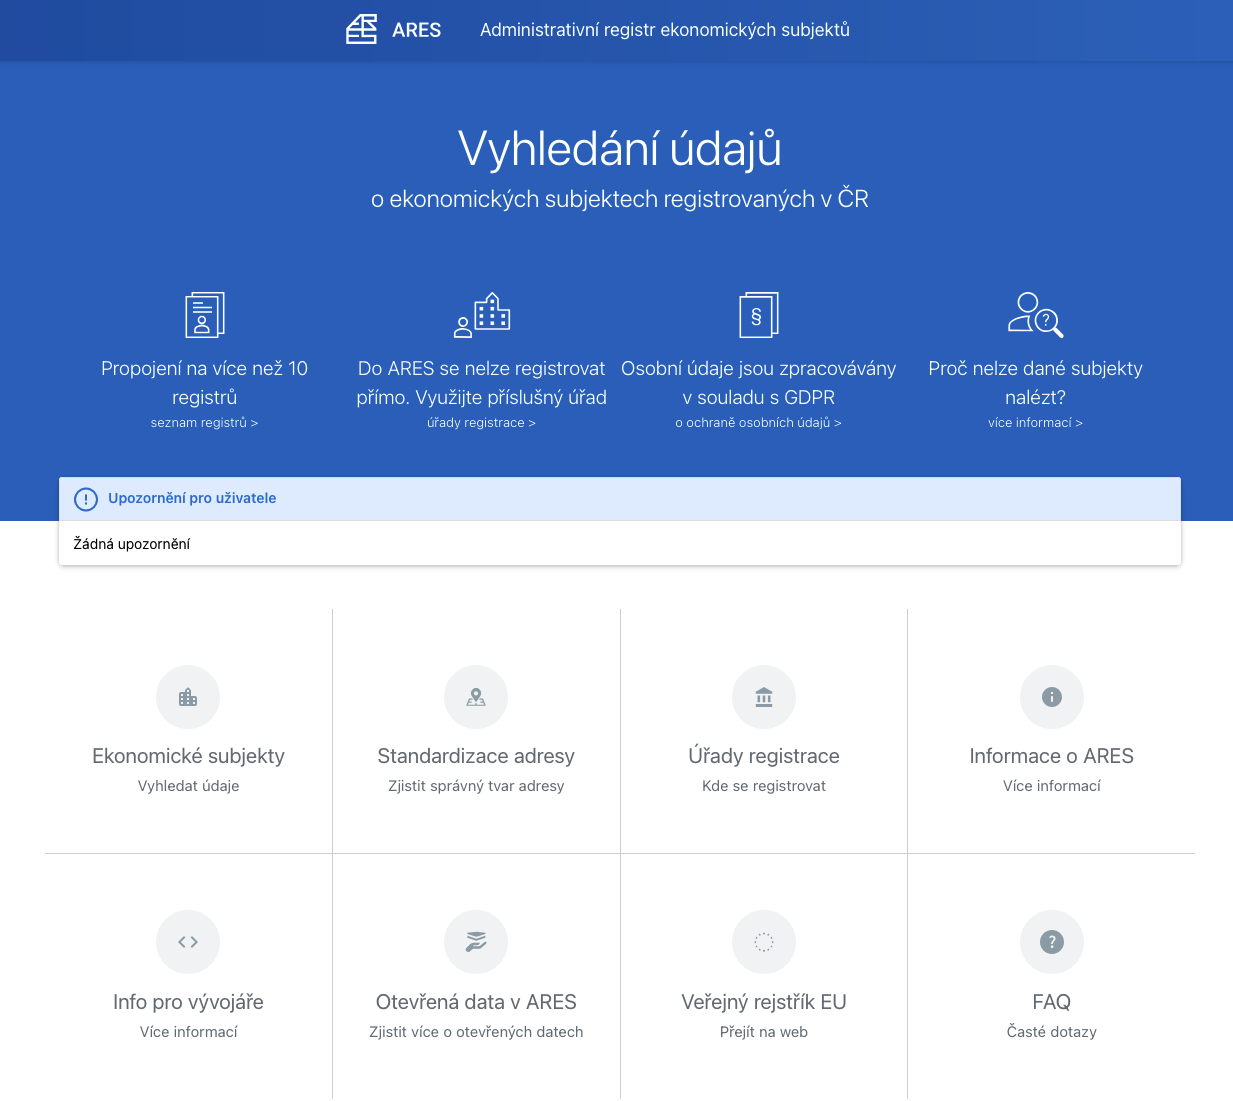
Task: Follow the 'seznam registrů >' link
Action: pos(204,423)
